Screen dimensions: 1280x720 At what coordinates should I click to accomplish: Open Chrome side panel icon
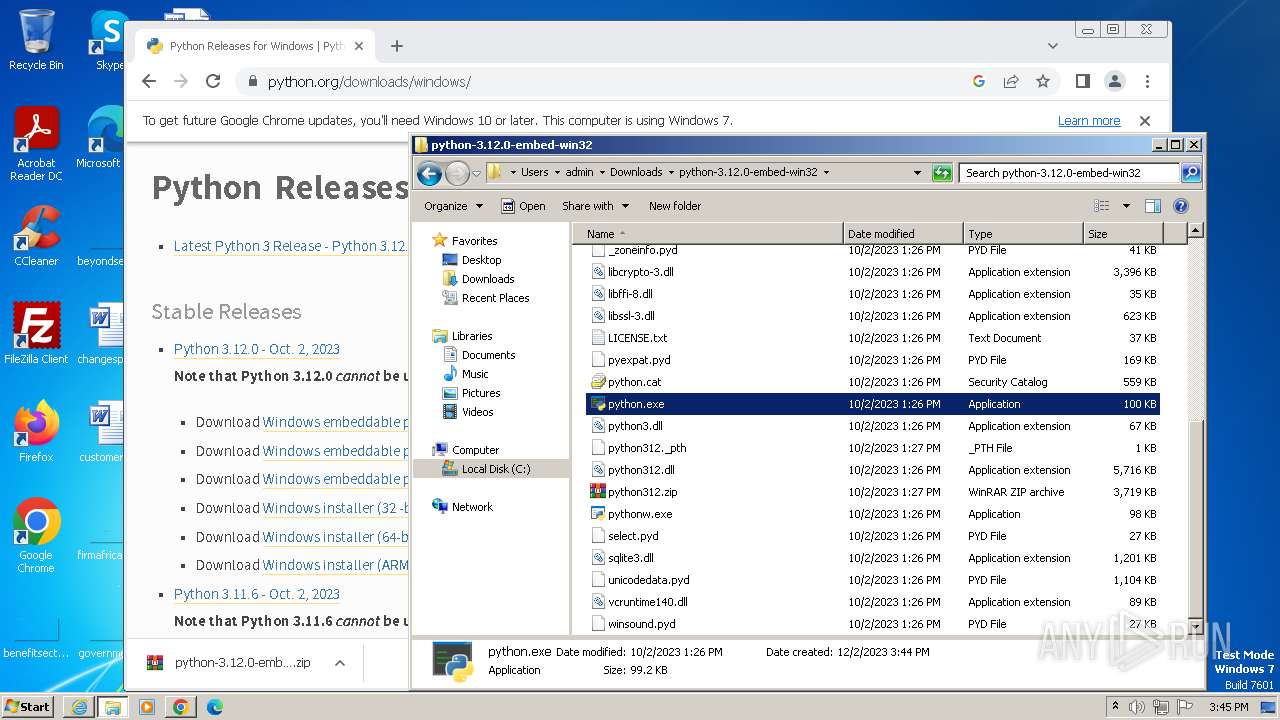pos(1082,82)
